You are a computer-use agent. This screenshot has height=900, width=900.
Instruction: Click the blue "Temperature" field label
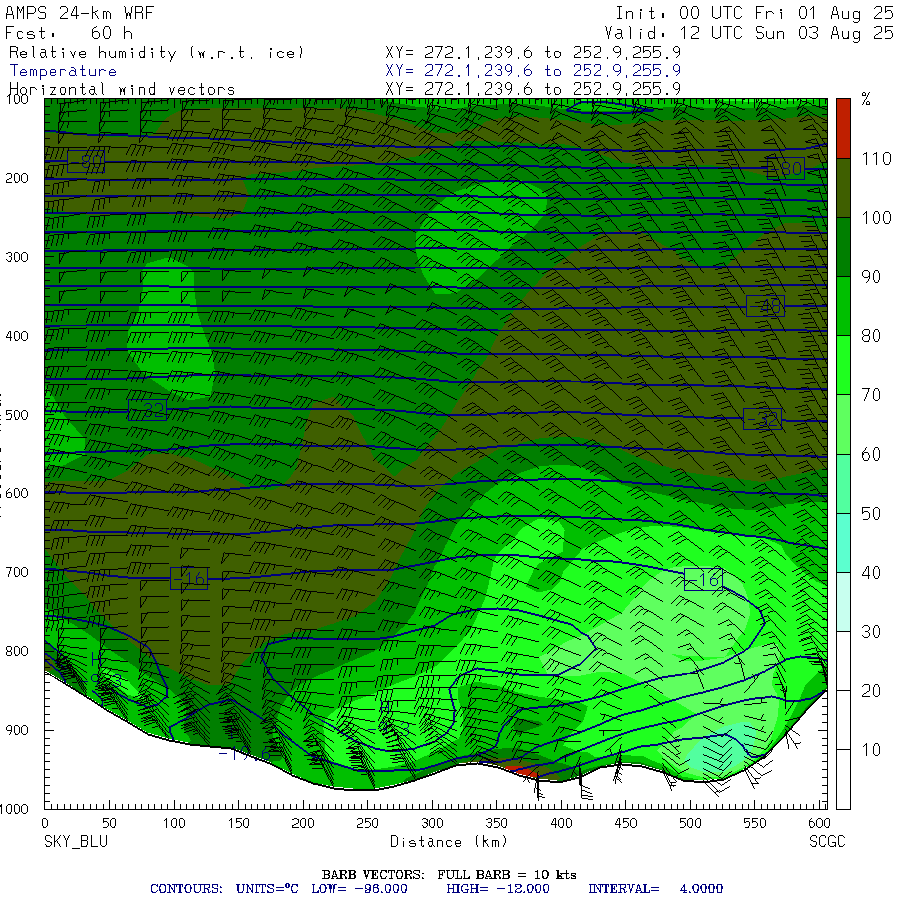[x=63, y=71]
